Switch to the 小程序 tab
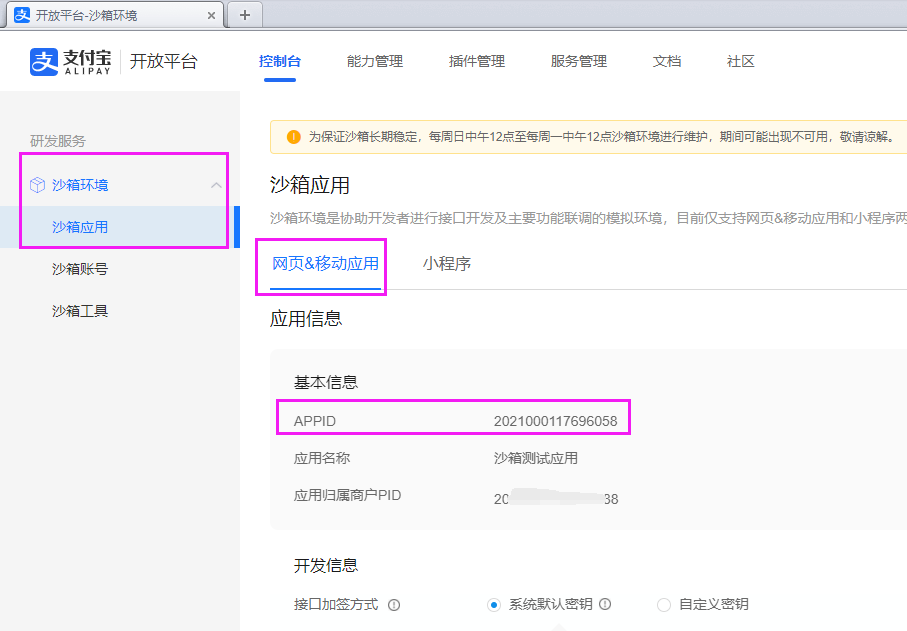The height and width of the screenshot is (631, 907). point(447,264)
